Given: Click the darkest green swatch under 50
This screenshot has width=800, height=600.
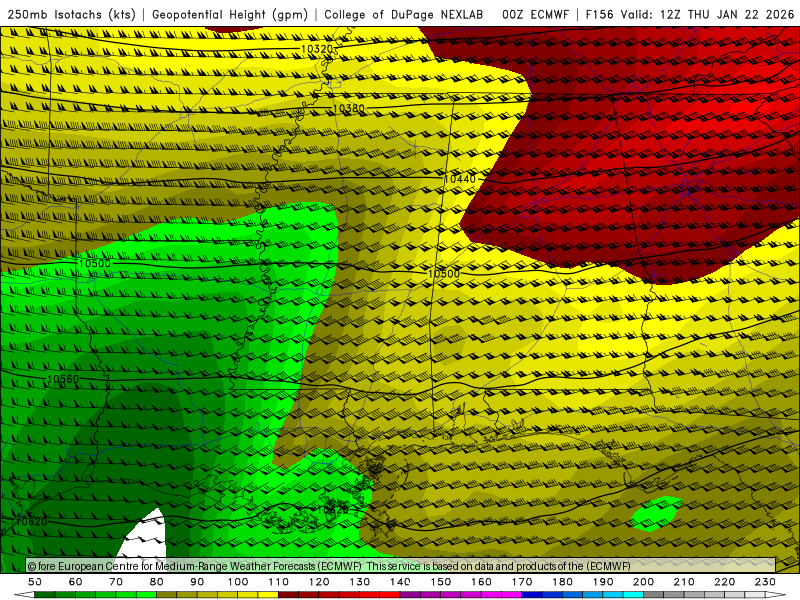Looking at the screenshot, I should 45,595.
